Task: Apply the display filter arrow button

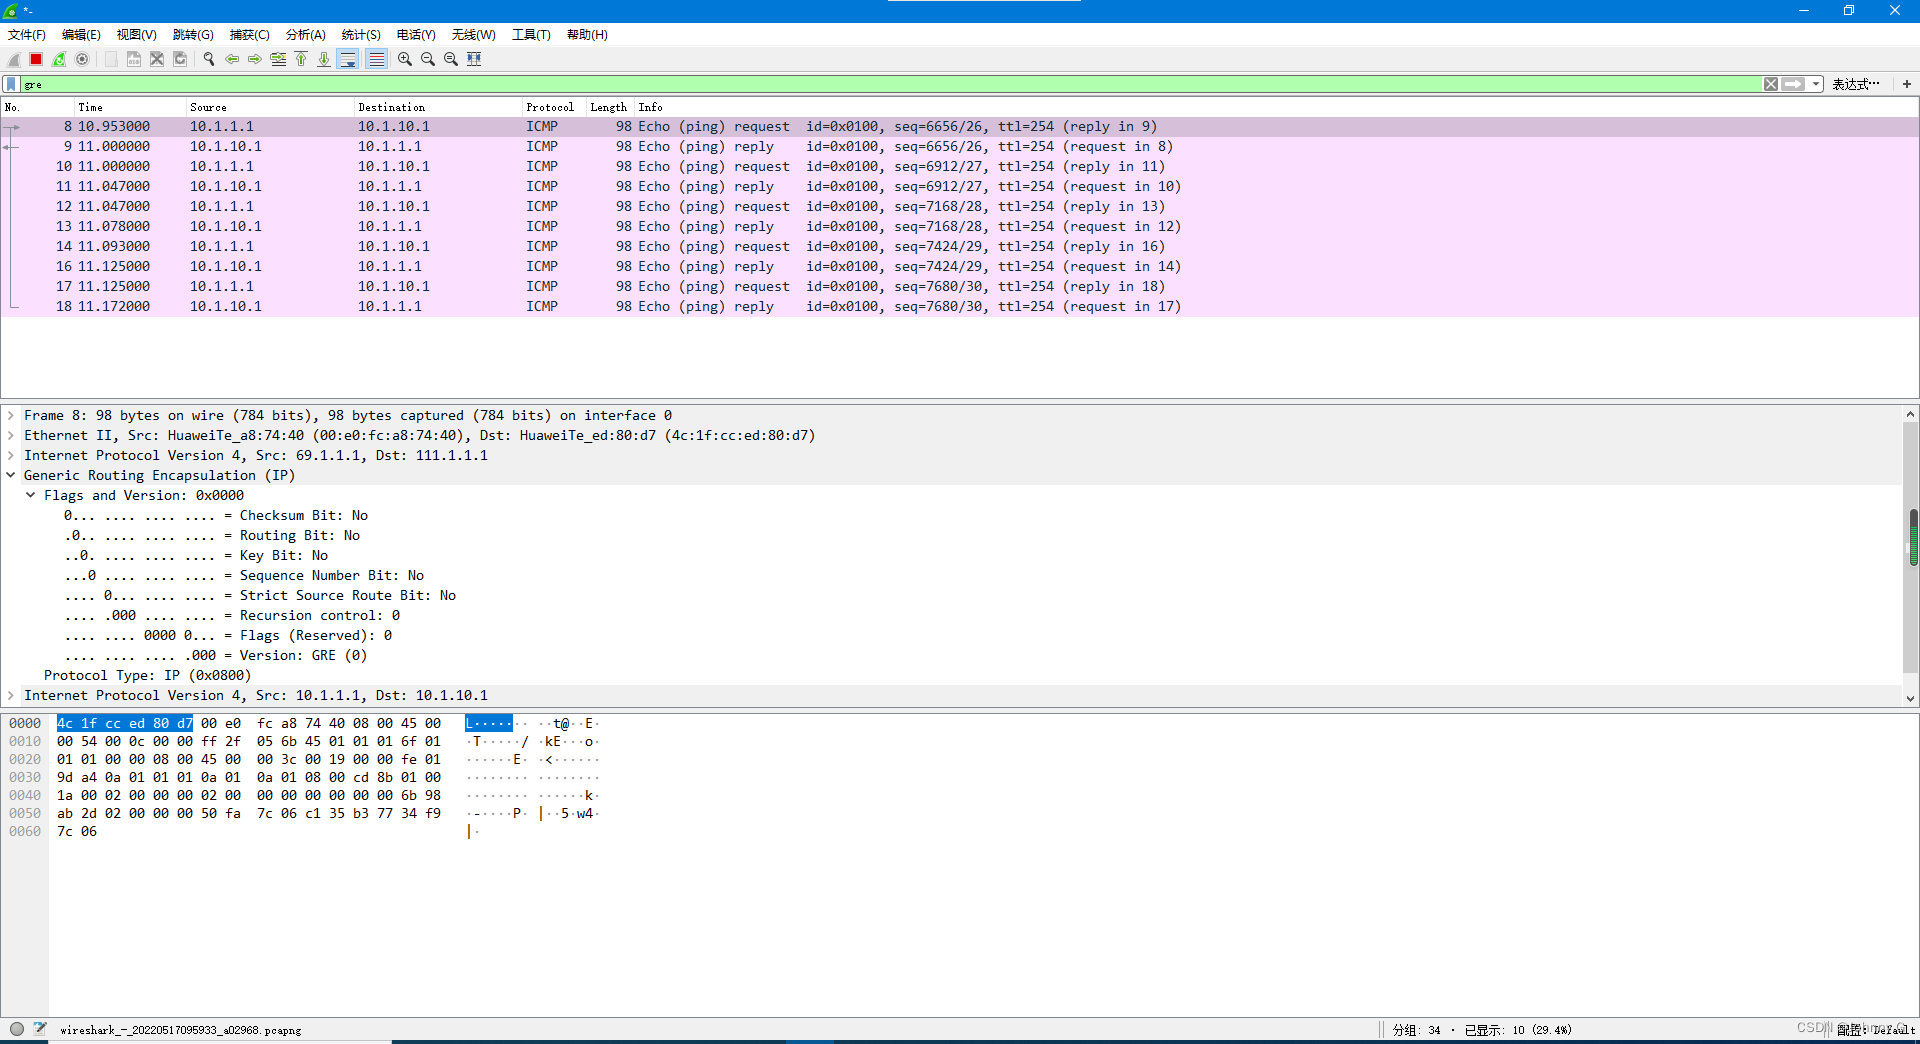Action: [x=1794, y=84]
